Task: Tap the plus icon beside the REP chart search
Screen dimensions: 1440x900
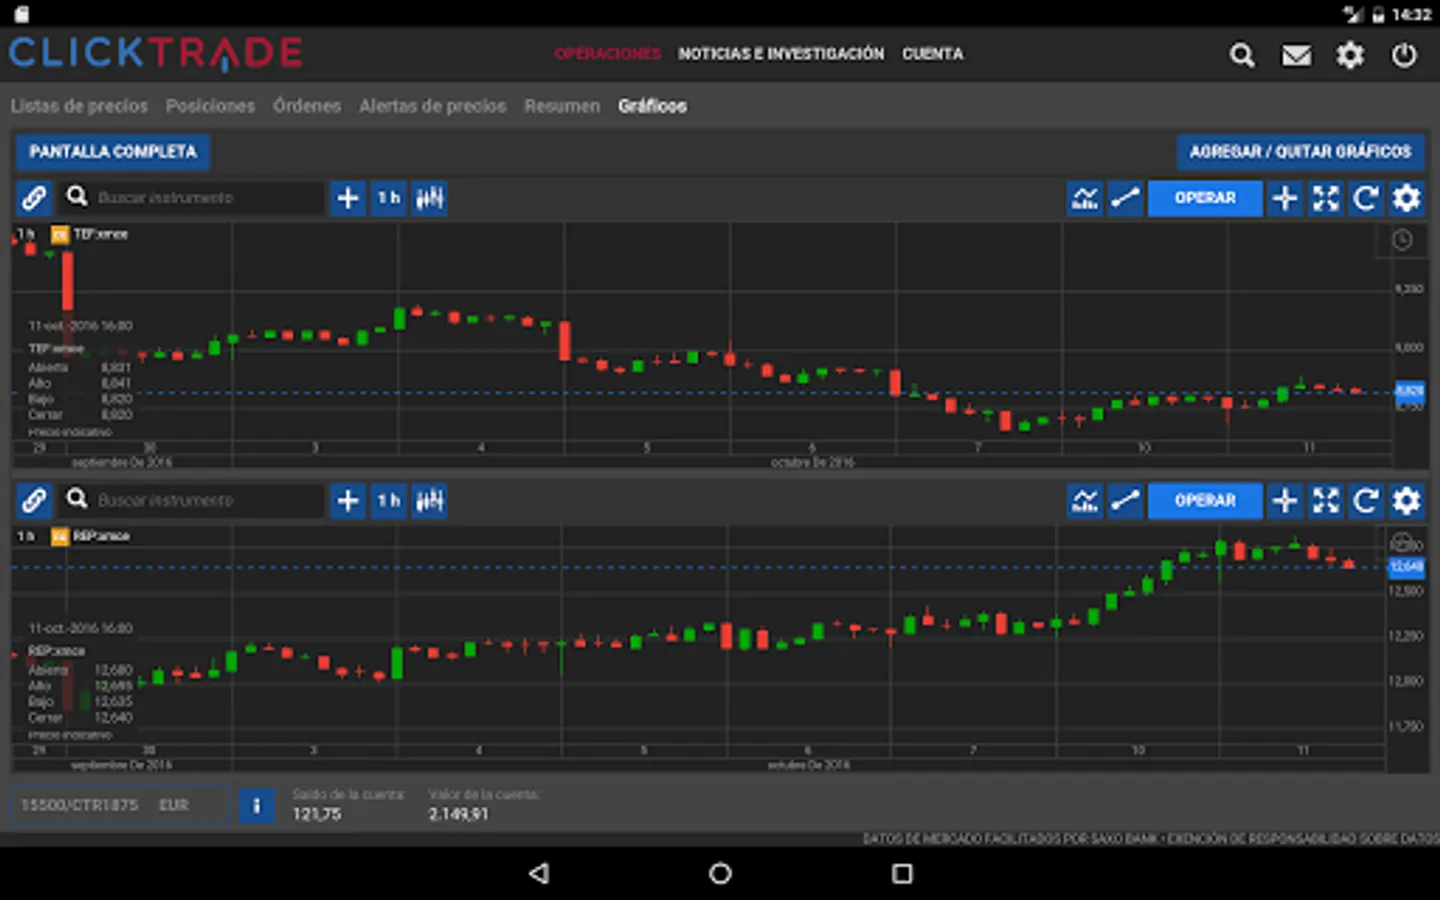Action: click(348, 500)
